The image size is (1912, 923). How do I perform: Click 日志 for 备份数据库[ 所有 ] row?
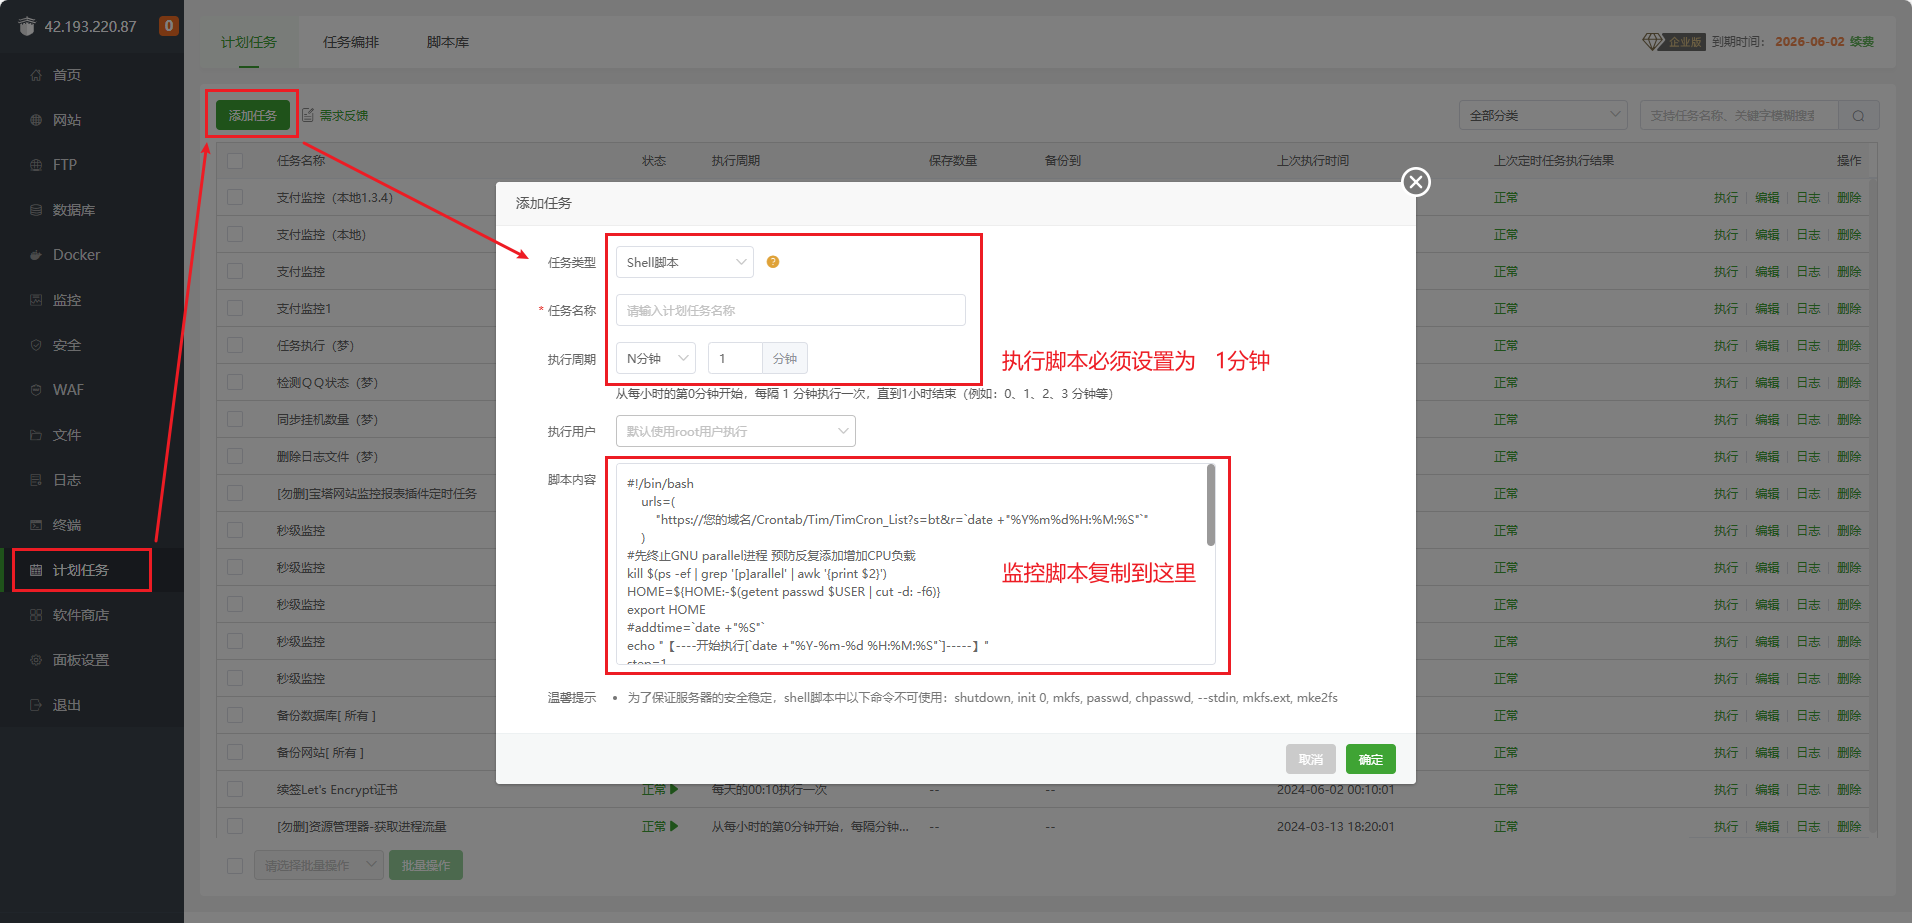pos(1808,716)
